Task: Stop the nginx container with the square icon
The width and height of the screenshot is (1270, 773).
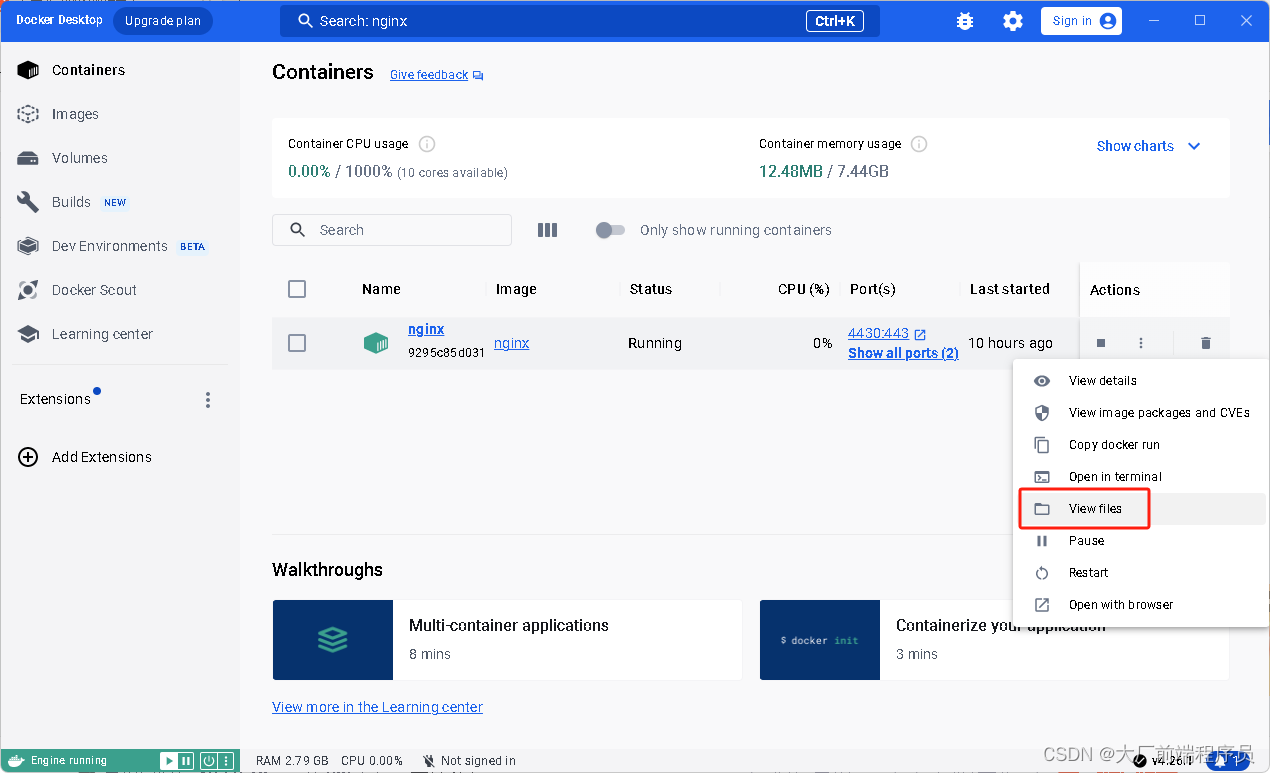Action: pyautogui.click(x=1100, y=342)
